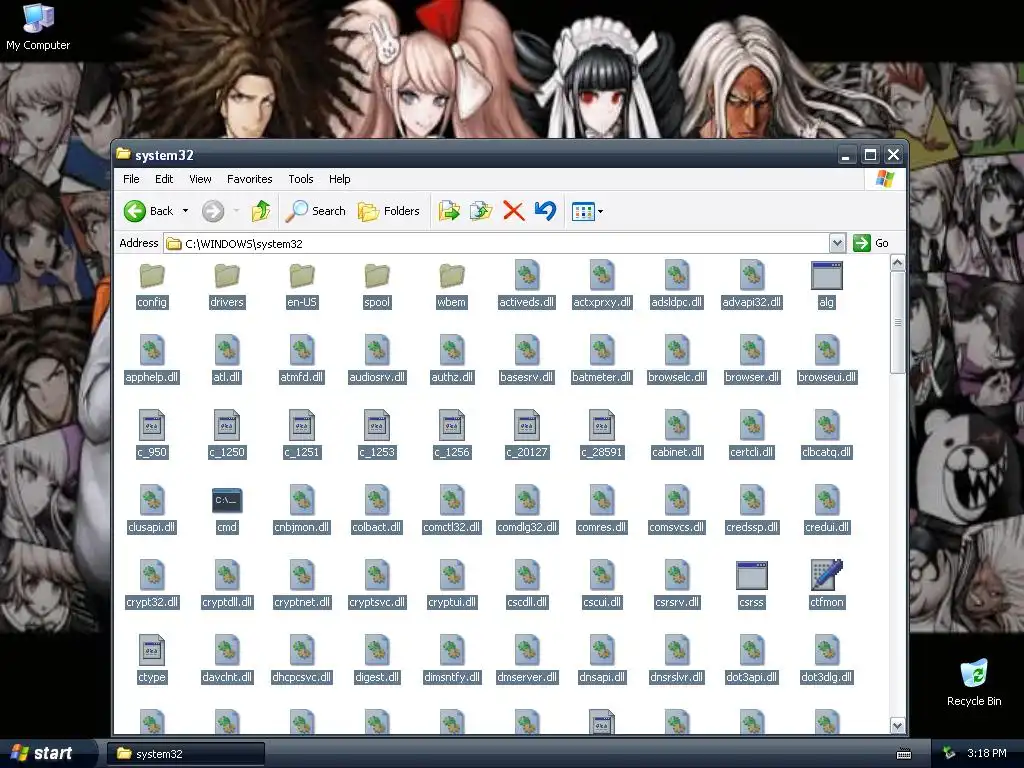Viewport: 1024px width, 768px height.
Task: Toggle the Folders pane
Action: pos(389,211)
